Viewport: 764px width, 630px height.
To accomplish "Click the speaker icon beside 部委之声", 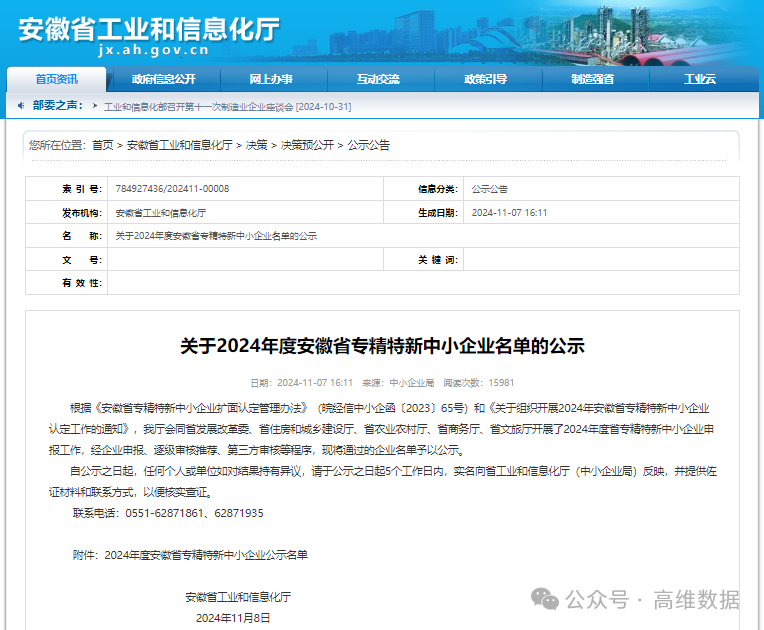I will pyautogui.click(x=20, y=105).
